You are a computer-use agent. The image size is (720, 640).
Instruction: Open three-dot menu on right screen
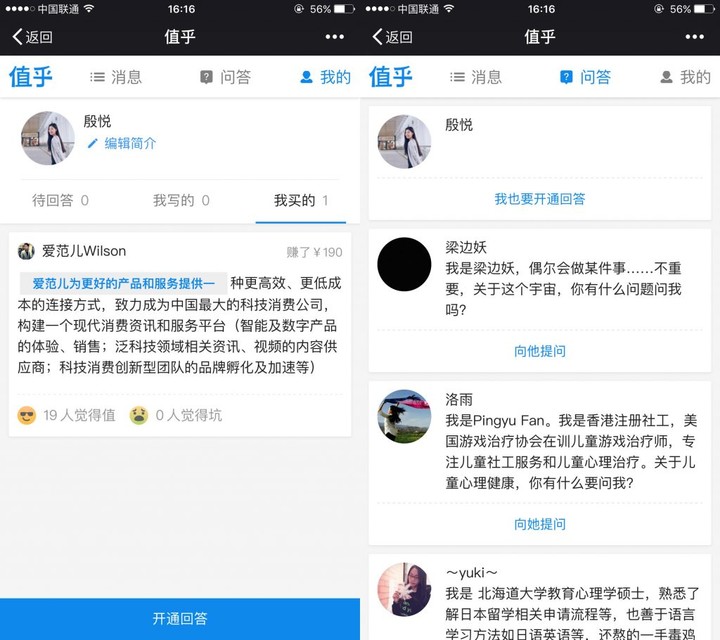[x=694, y=37]
